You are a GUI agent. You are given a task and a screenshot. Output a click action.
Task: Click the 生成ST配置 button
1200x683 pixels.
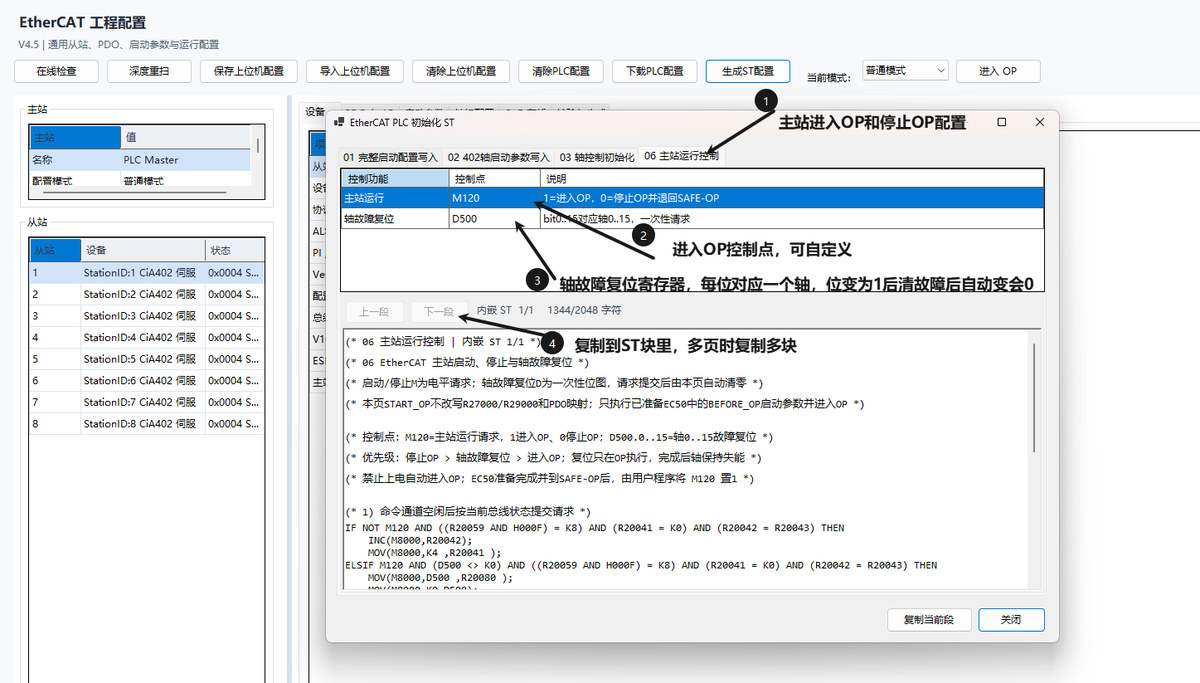point(748,71)
